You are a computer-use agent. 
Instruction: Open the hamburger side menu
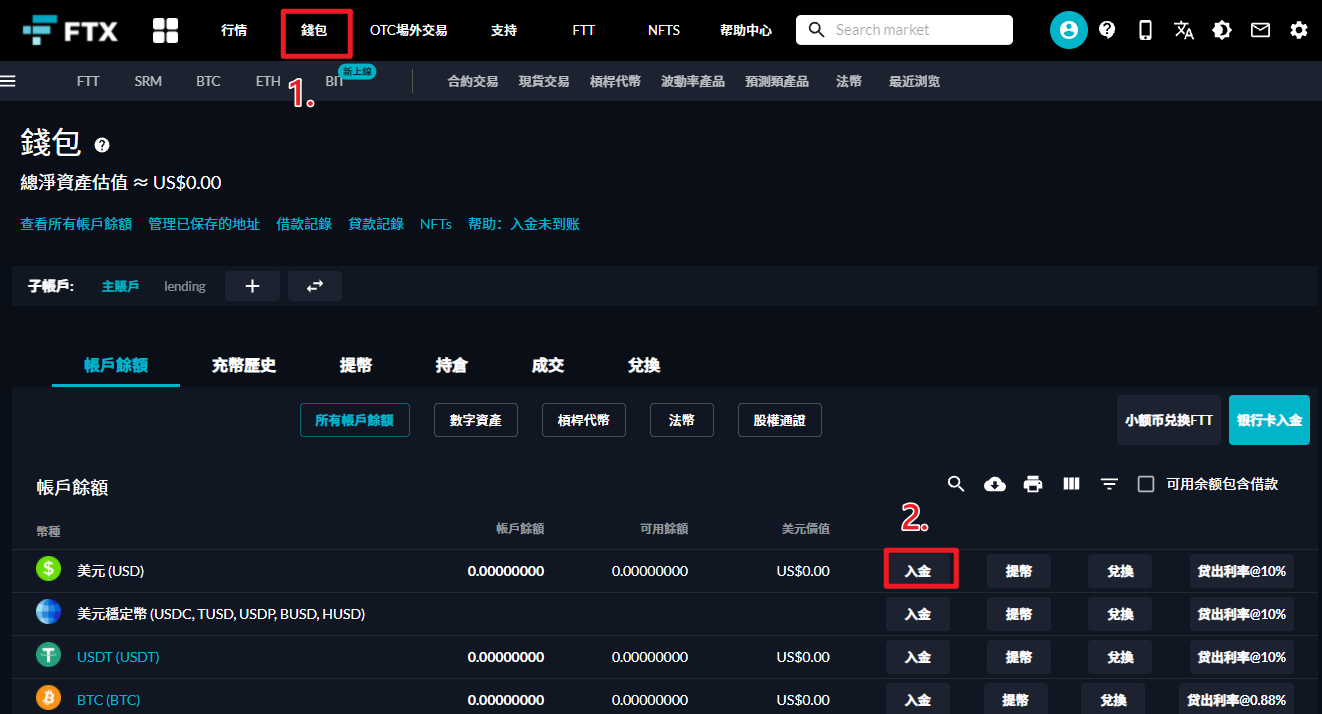click(x=8, y=81)
